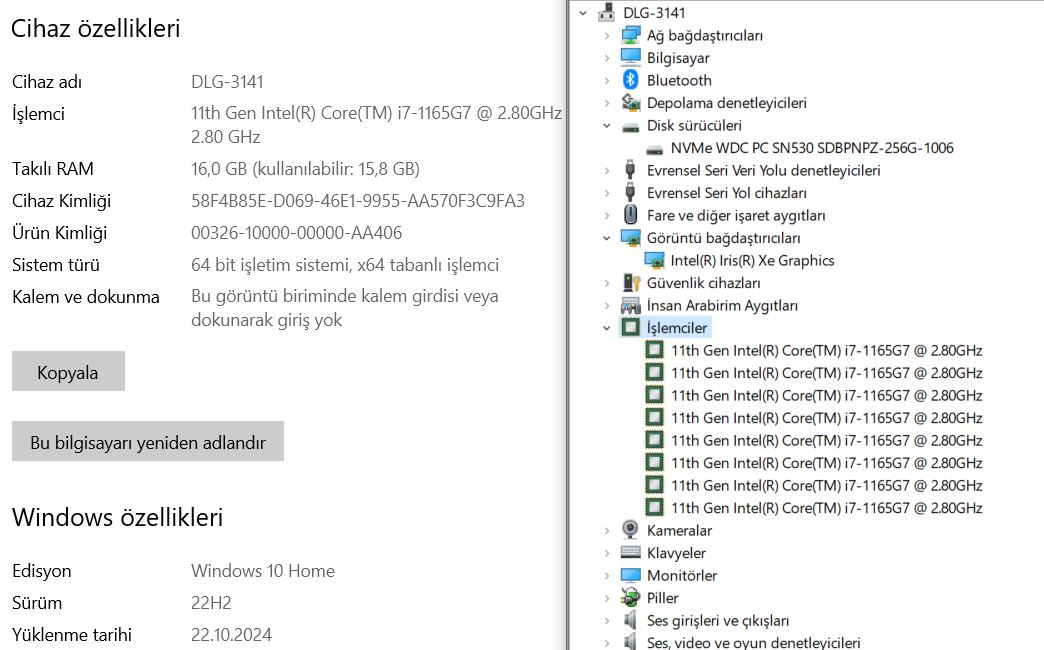
Task: Expand the Klavyeler node
Action: (x=607, y=553)
